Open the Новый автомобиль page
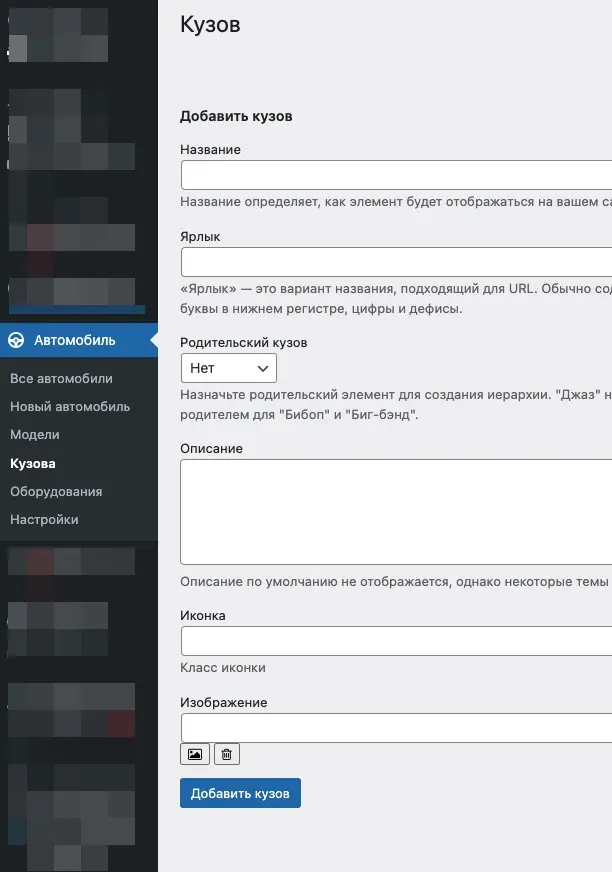Screen dimensions: 612x872 [70, 407]
